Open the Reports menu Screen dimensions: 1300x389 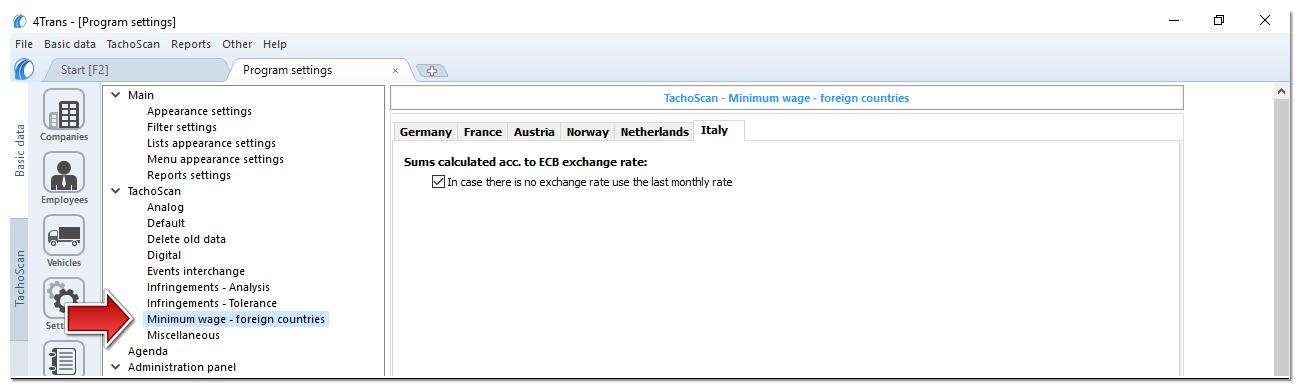pyautogui.click(x=191, y=44)
